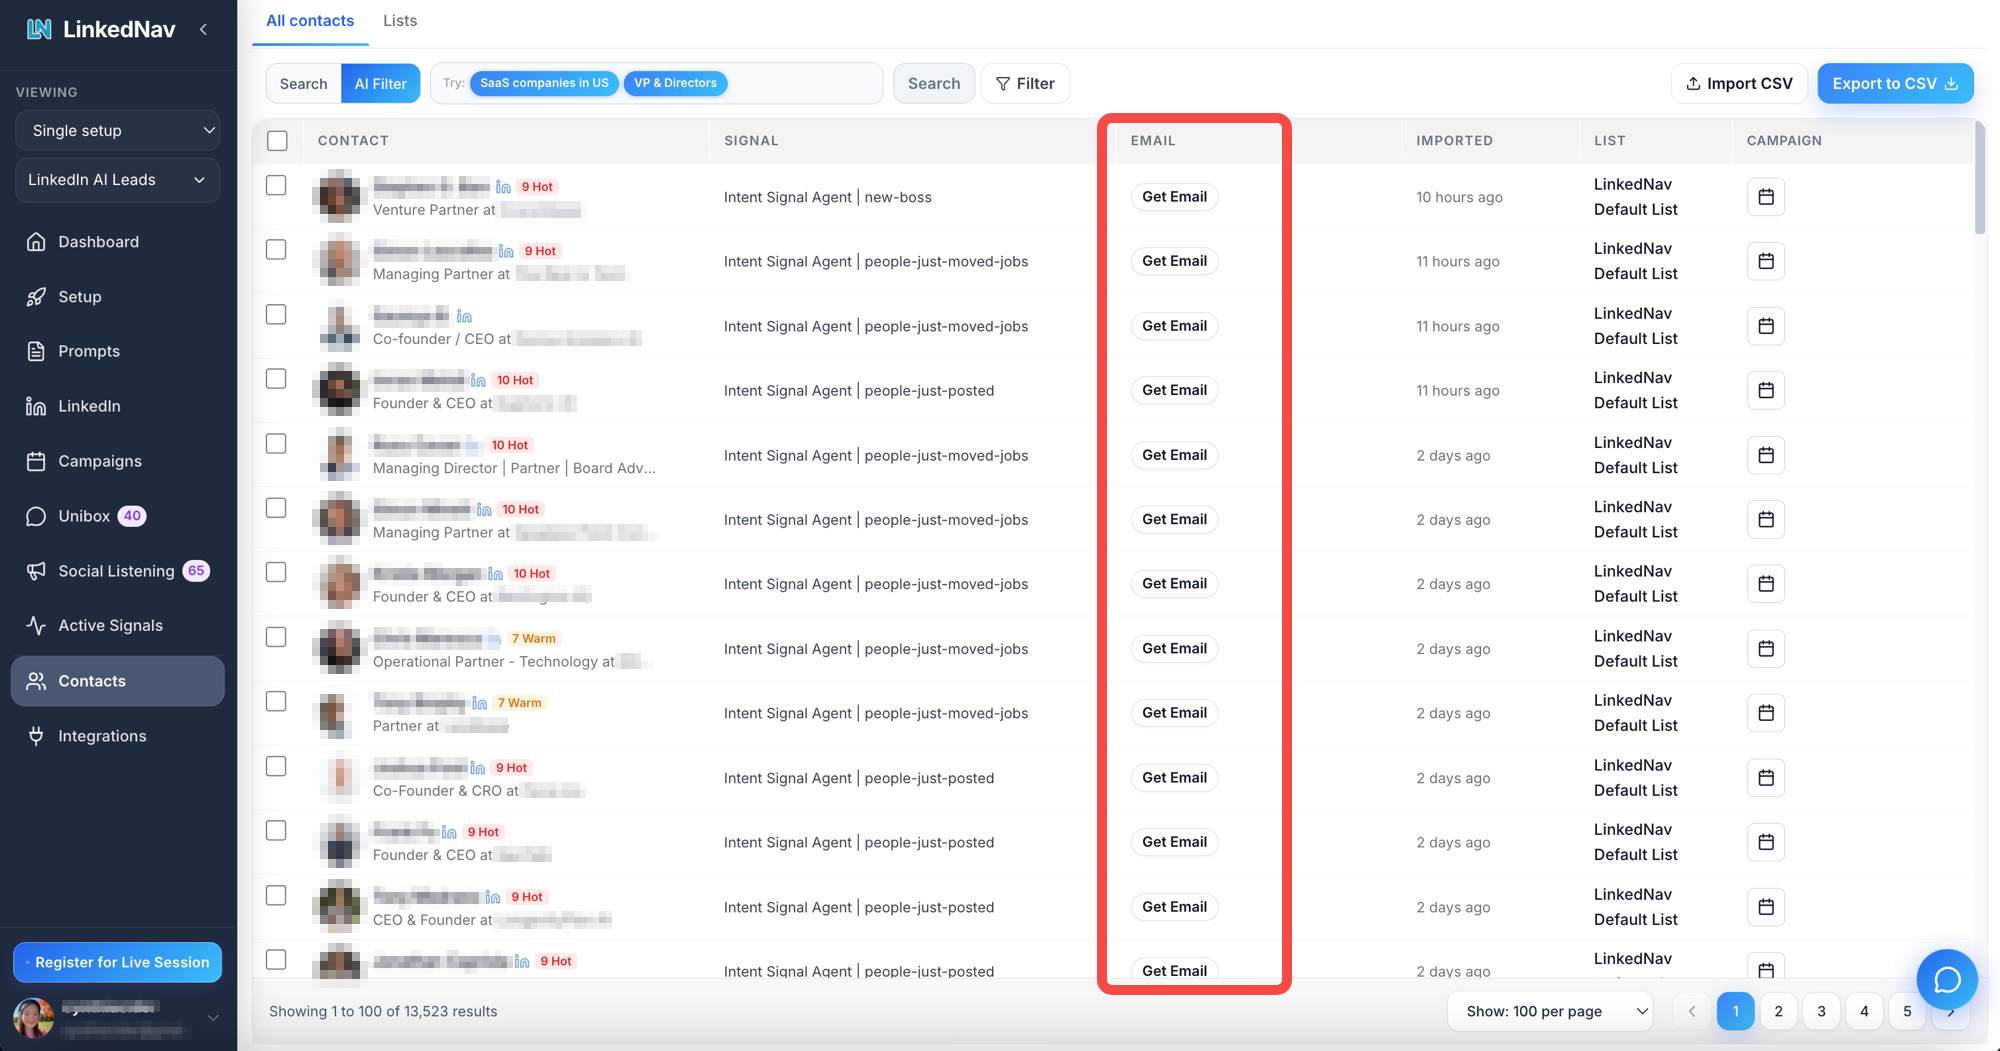The height and width of the screenshot is (1051, 2000).
Task: Open the Show 100 per page dropdown
Action: click(1550, 1011)
